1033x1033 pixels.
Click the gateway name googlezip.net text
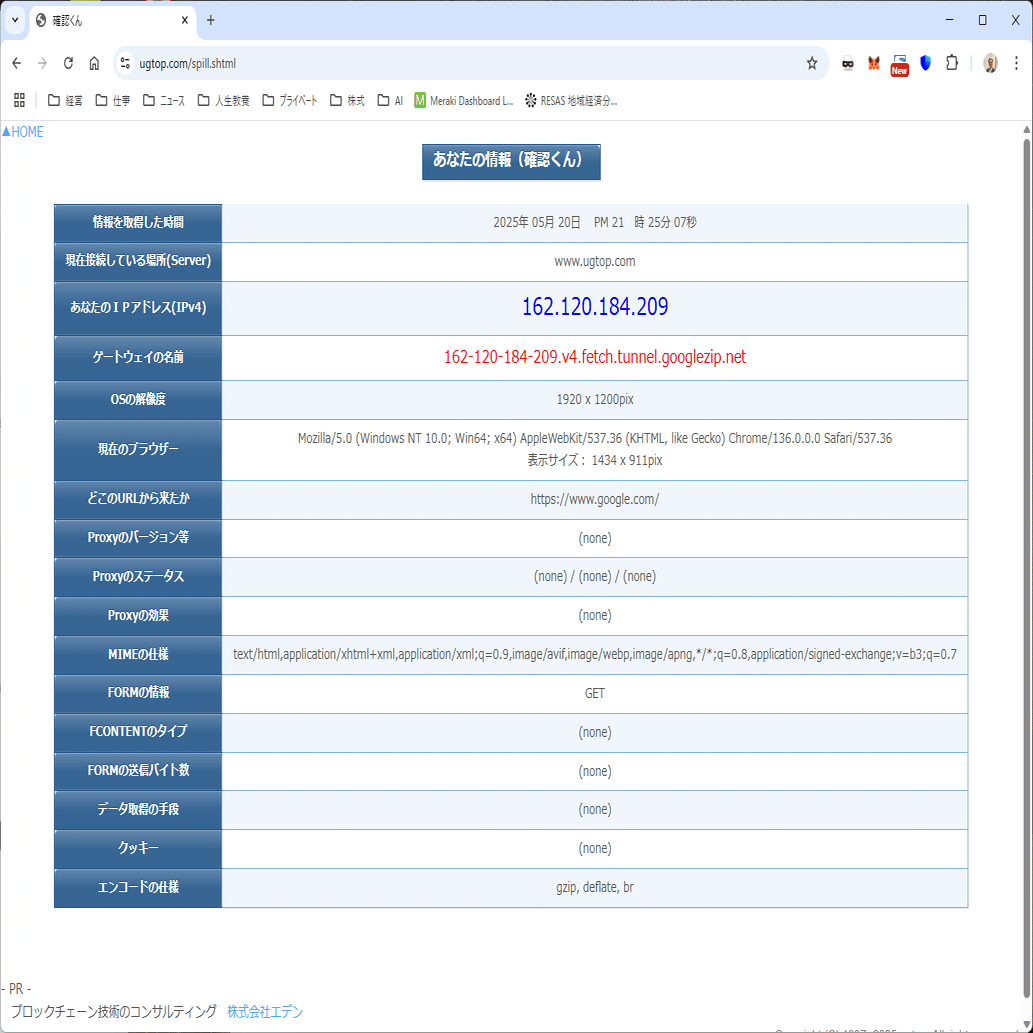coord(595,357)
